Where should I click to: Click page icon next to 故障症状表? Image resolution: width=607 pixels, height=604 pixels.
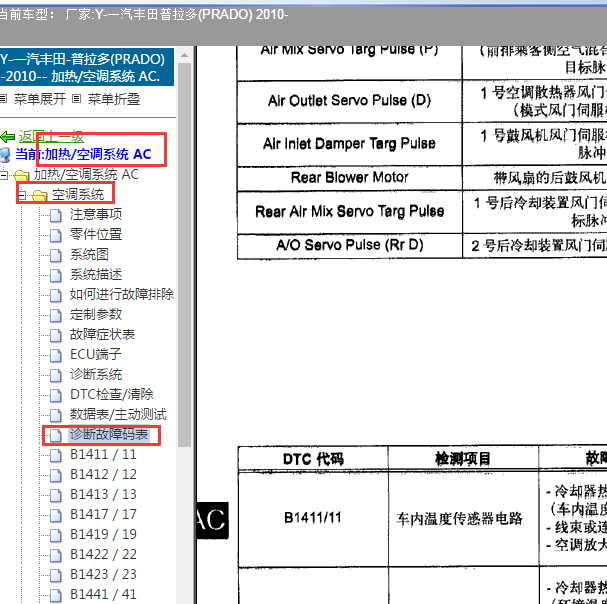pyautogui.click(x=56, y=335)
